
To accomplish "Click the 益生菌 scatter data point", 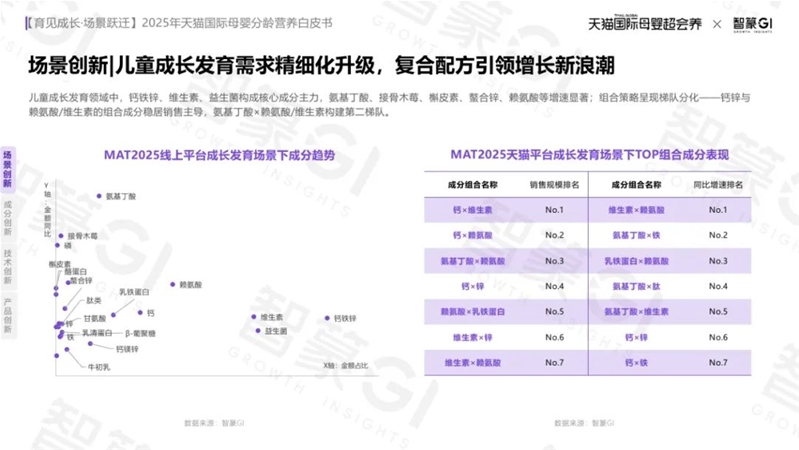I will (258, 331).
